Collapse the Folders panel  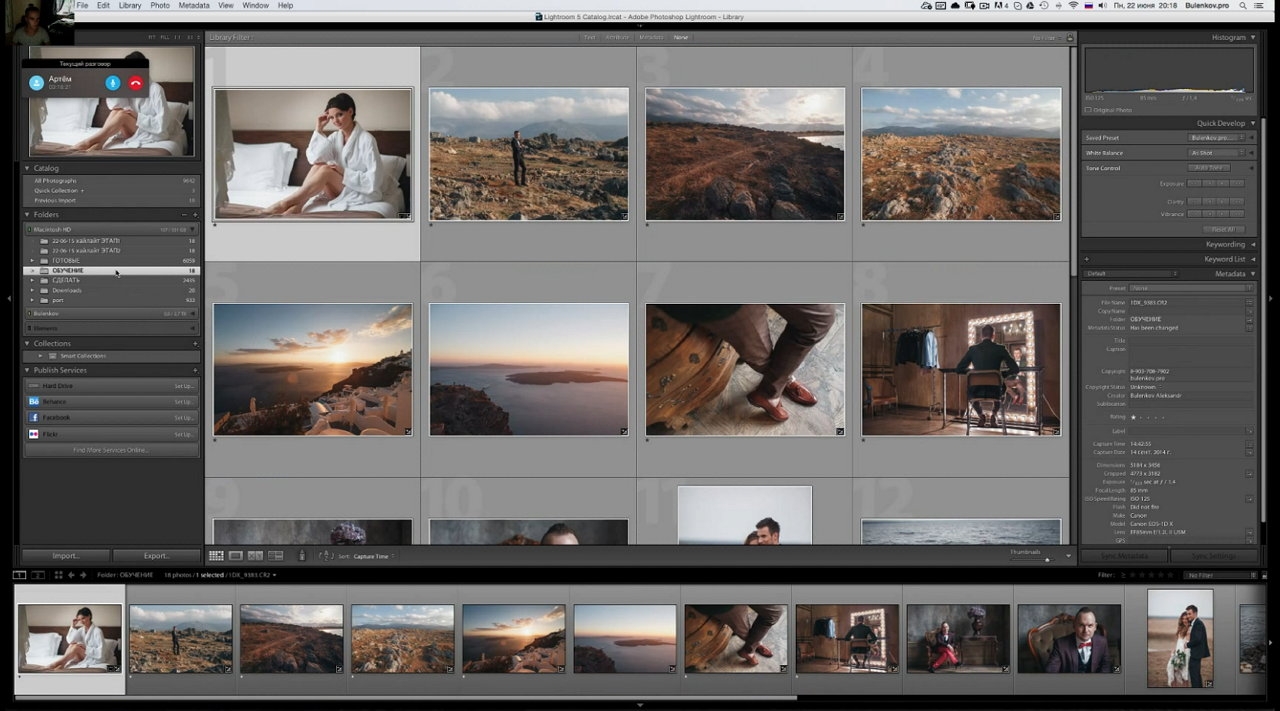tap(27, 215)
